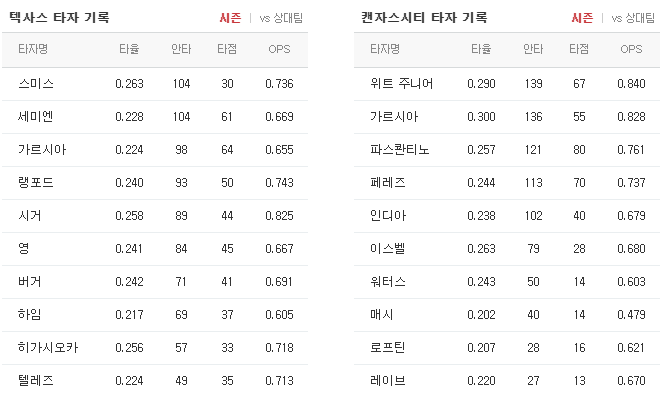Select 파스콴티노 batter name
Image resolution: width=660 pixels, height=412 pixels.
(399, 150)
